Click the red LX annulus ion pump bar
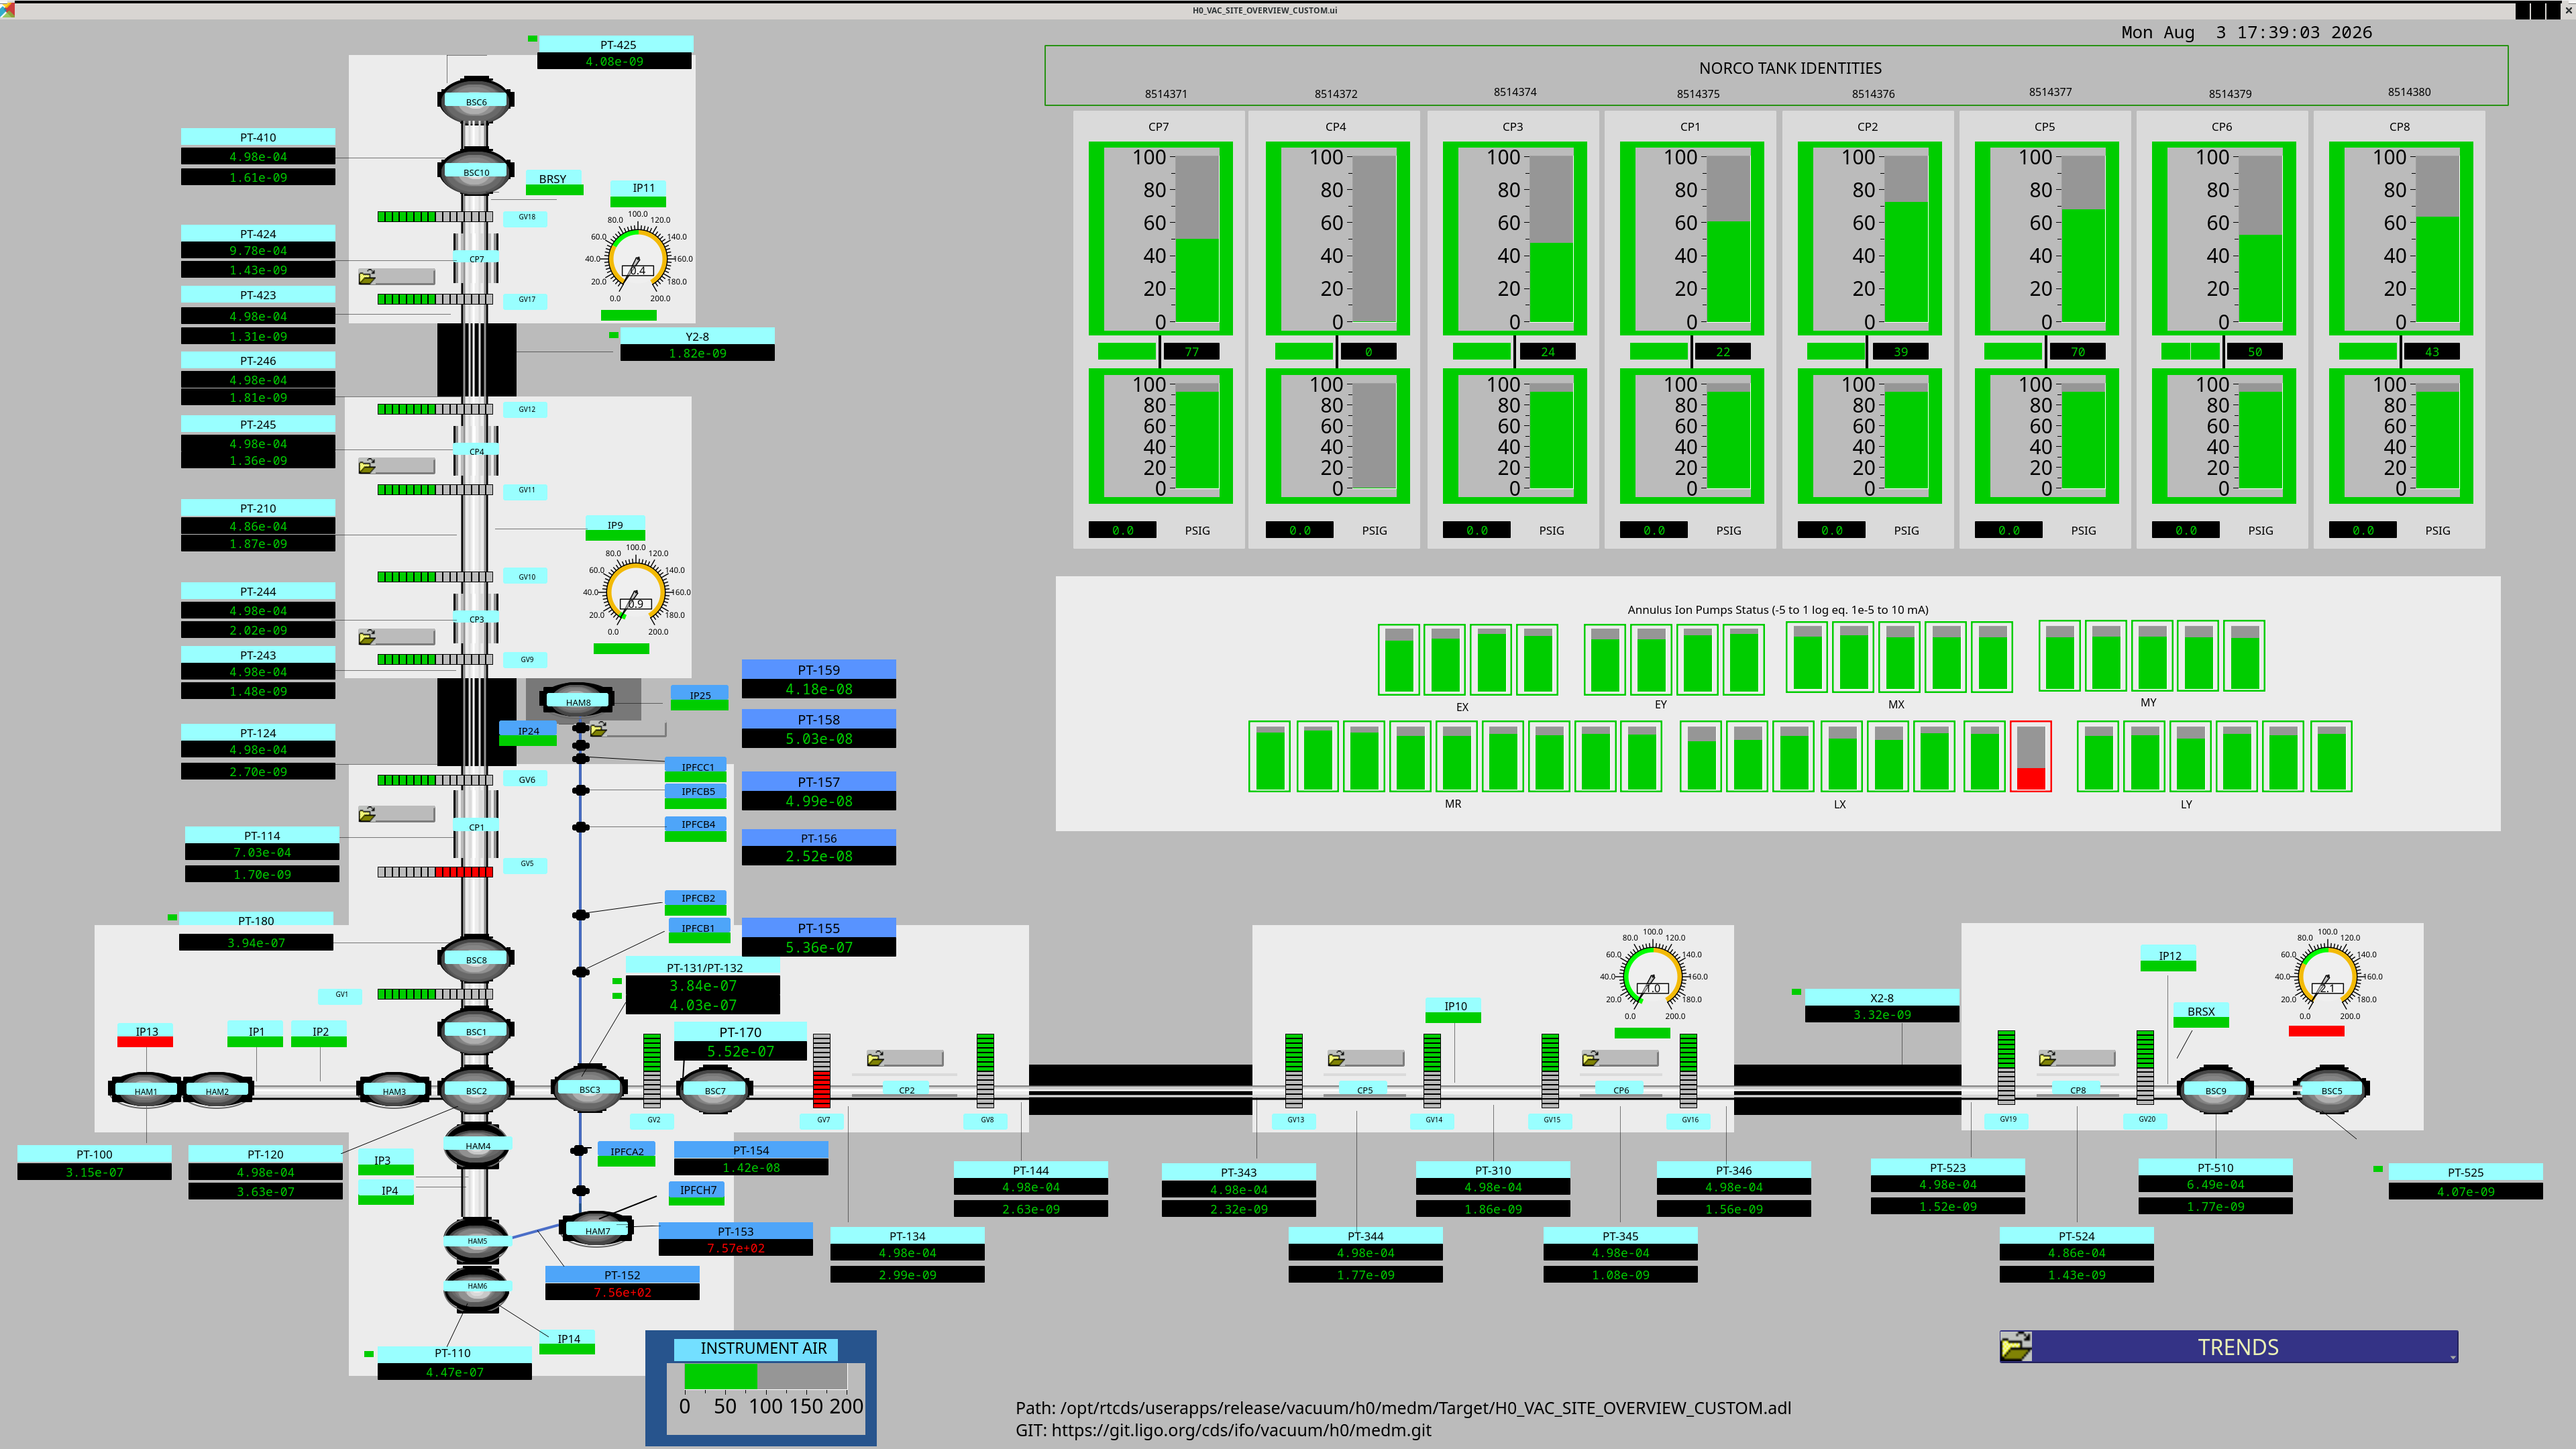Image resolution: width=2576 pixels, height=1449 pixels. point(2031,756)
